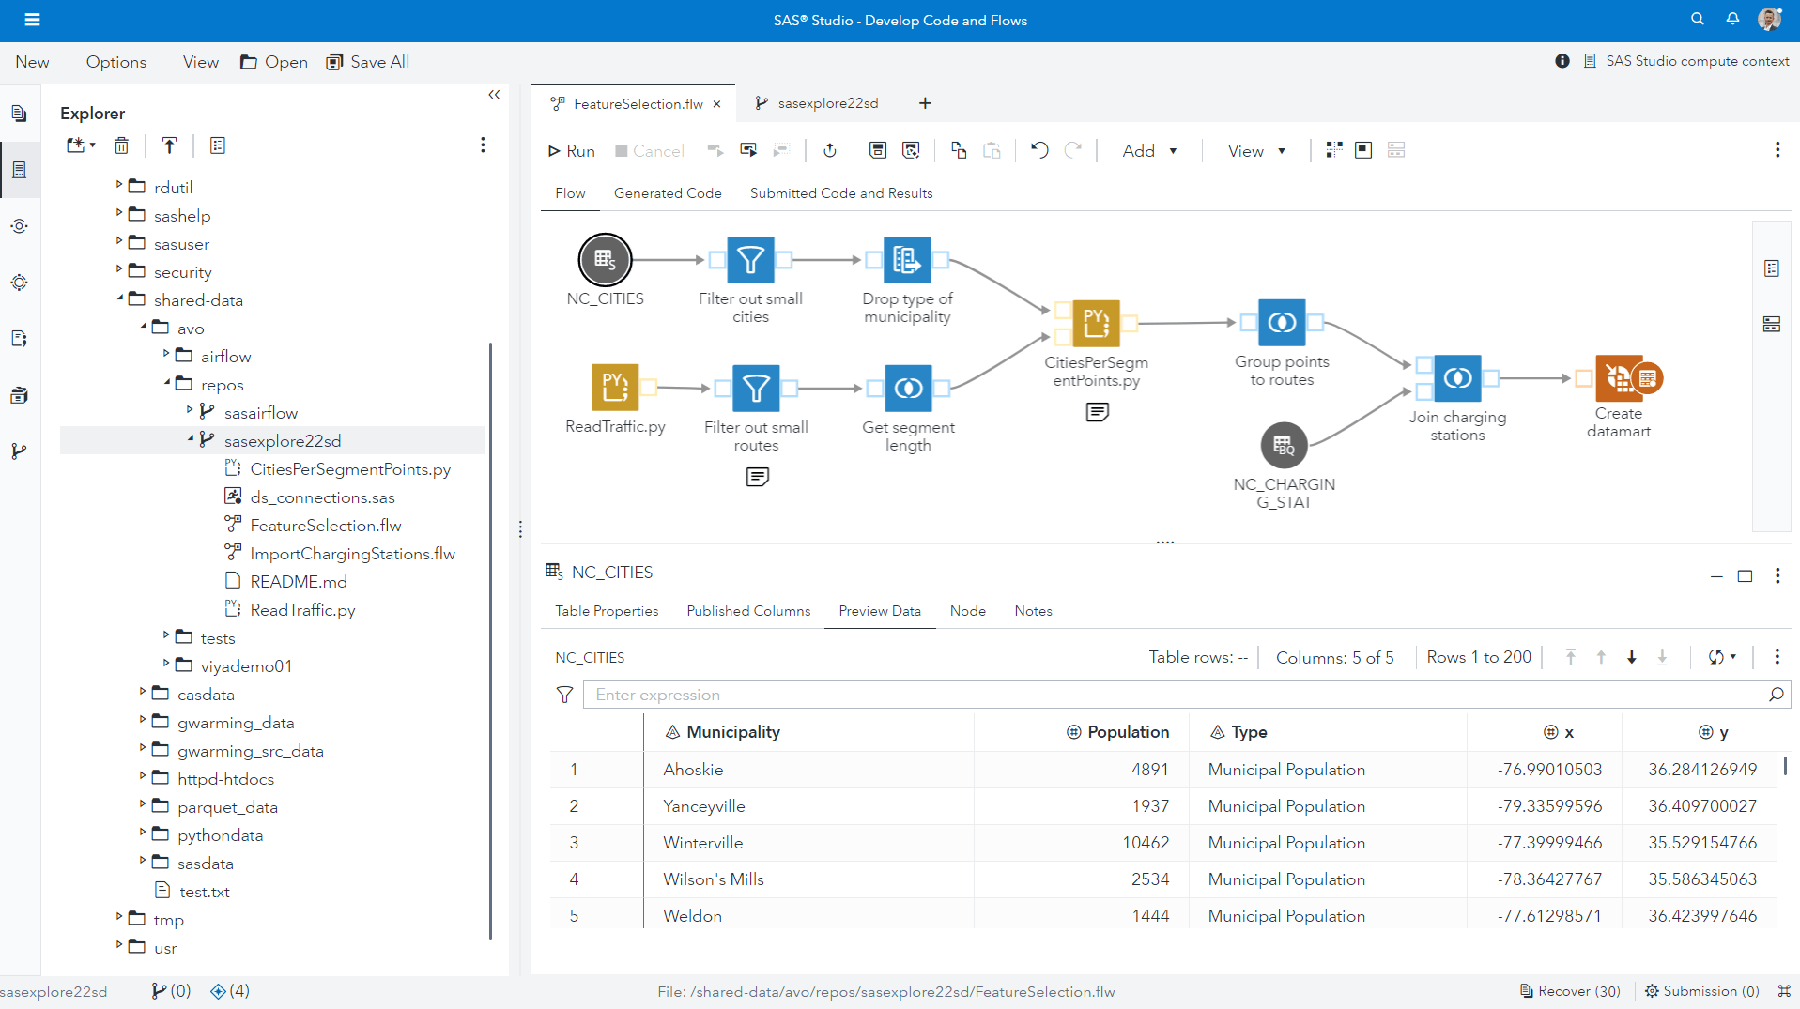
Task: Select the Git repositories icon in left sidebar
Action: pyautogui.click(x=19, y=452)
